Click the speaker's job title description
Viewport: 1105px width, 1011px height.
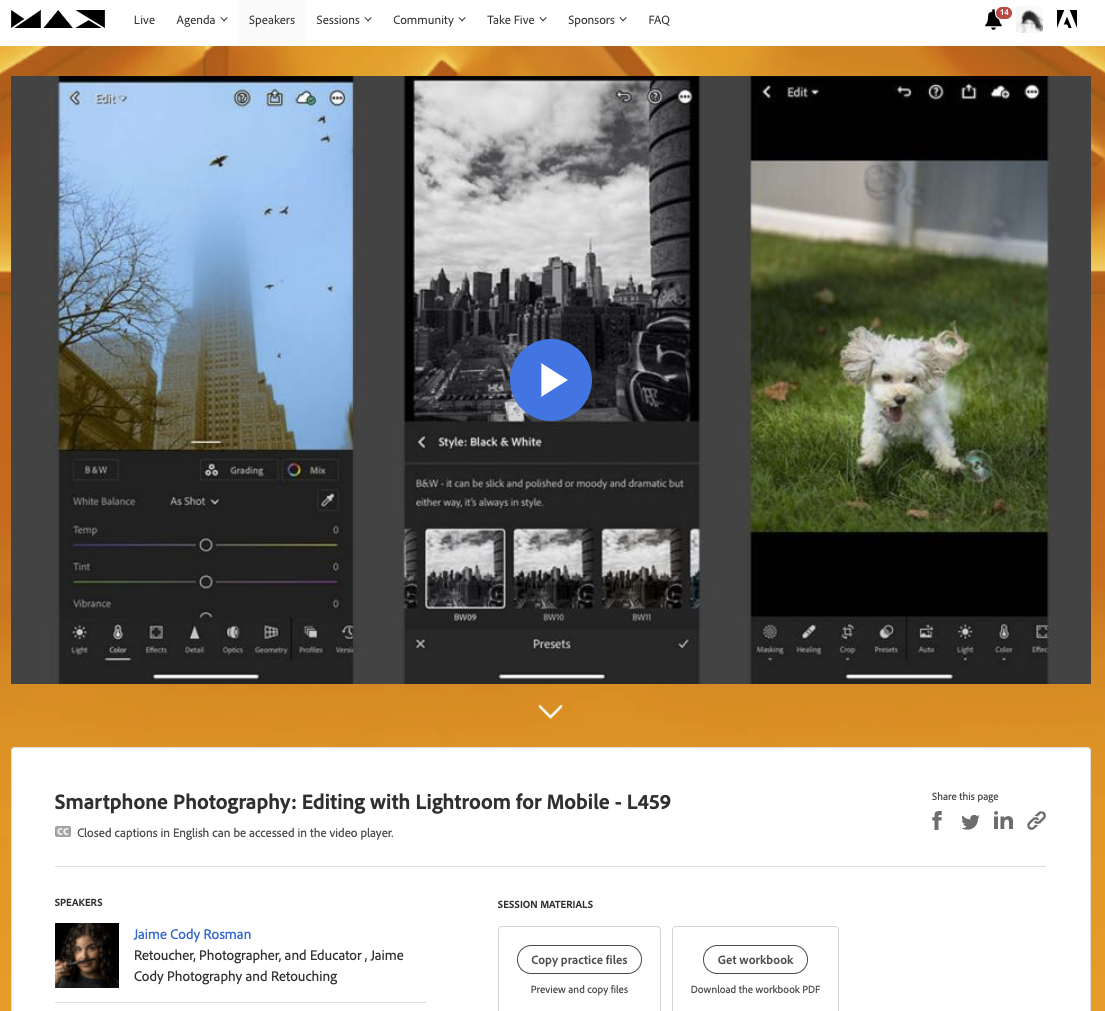pos(268,966)
